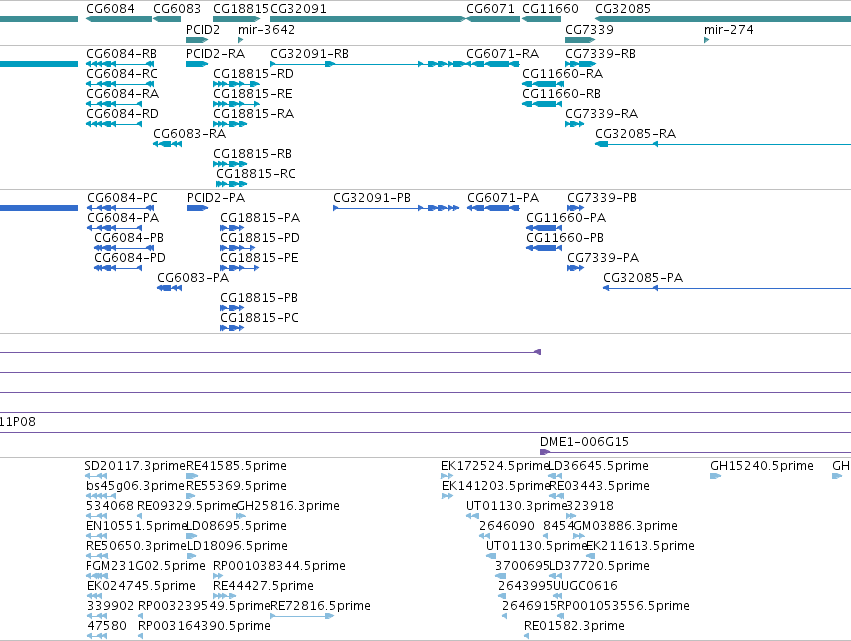Select EST RE44427.5prime
851x641 pixels.
[263, 586]
